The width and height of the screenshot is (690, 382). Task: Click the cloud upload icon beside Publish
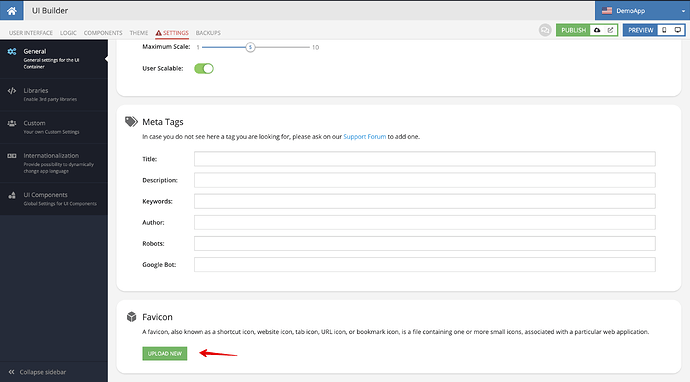pos(597,30)
